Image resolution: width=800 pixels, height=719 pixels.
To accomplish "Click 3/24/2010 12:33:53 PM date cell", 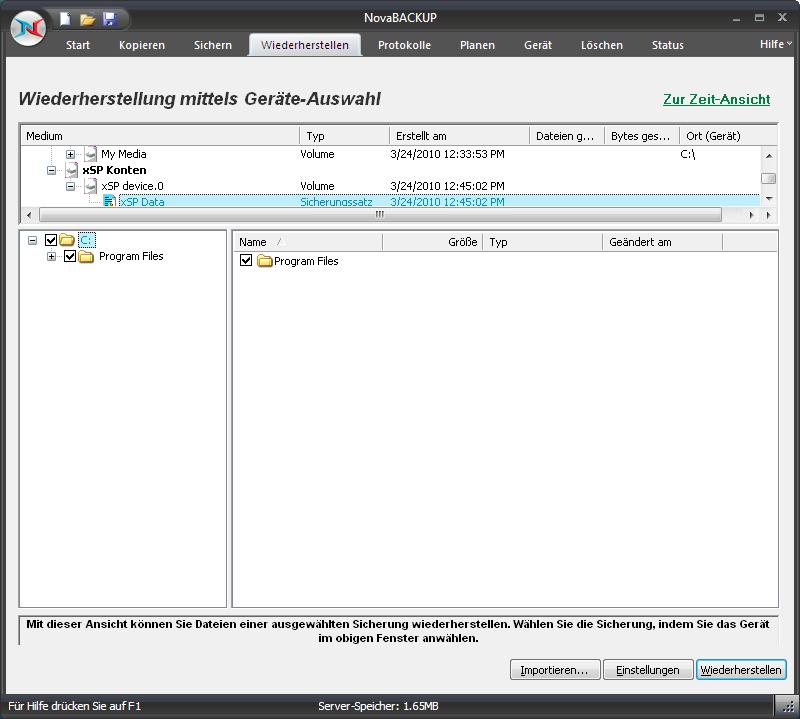I will tap(447, 154).
